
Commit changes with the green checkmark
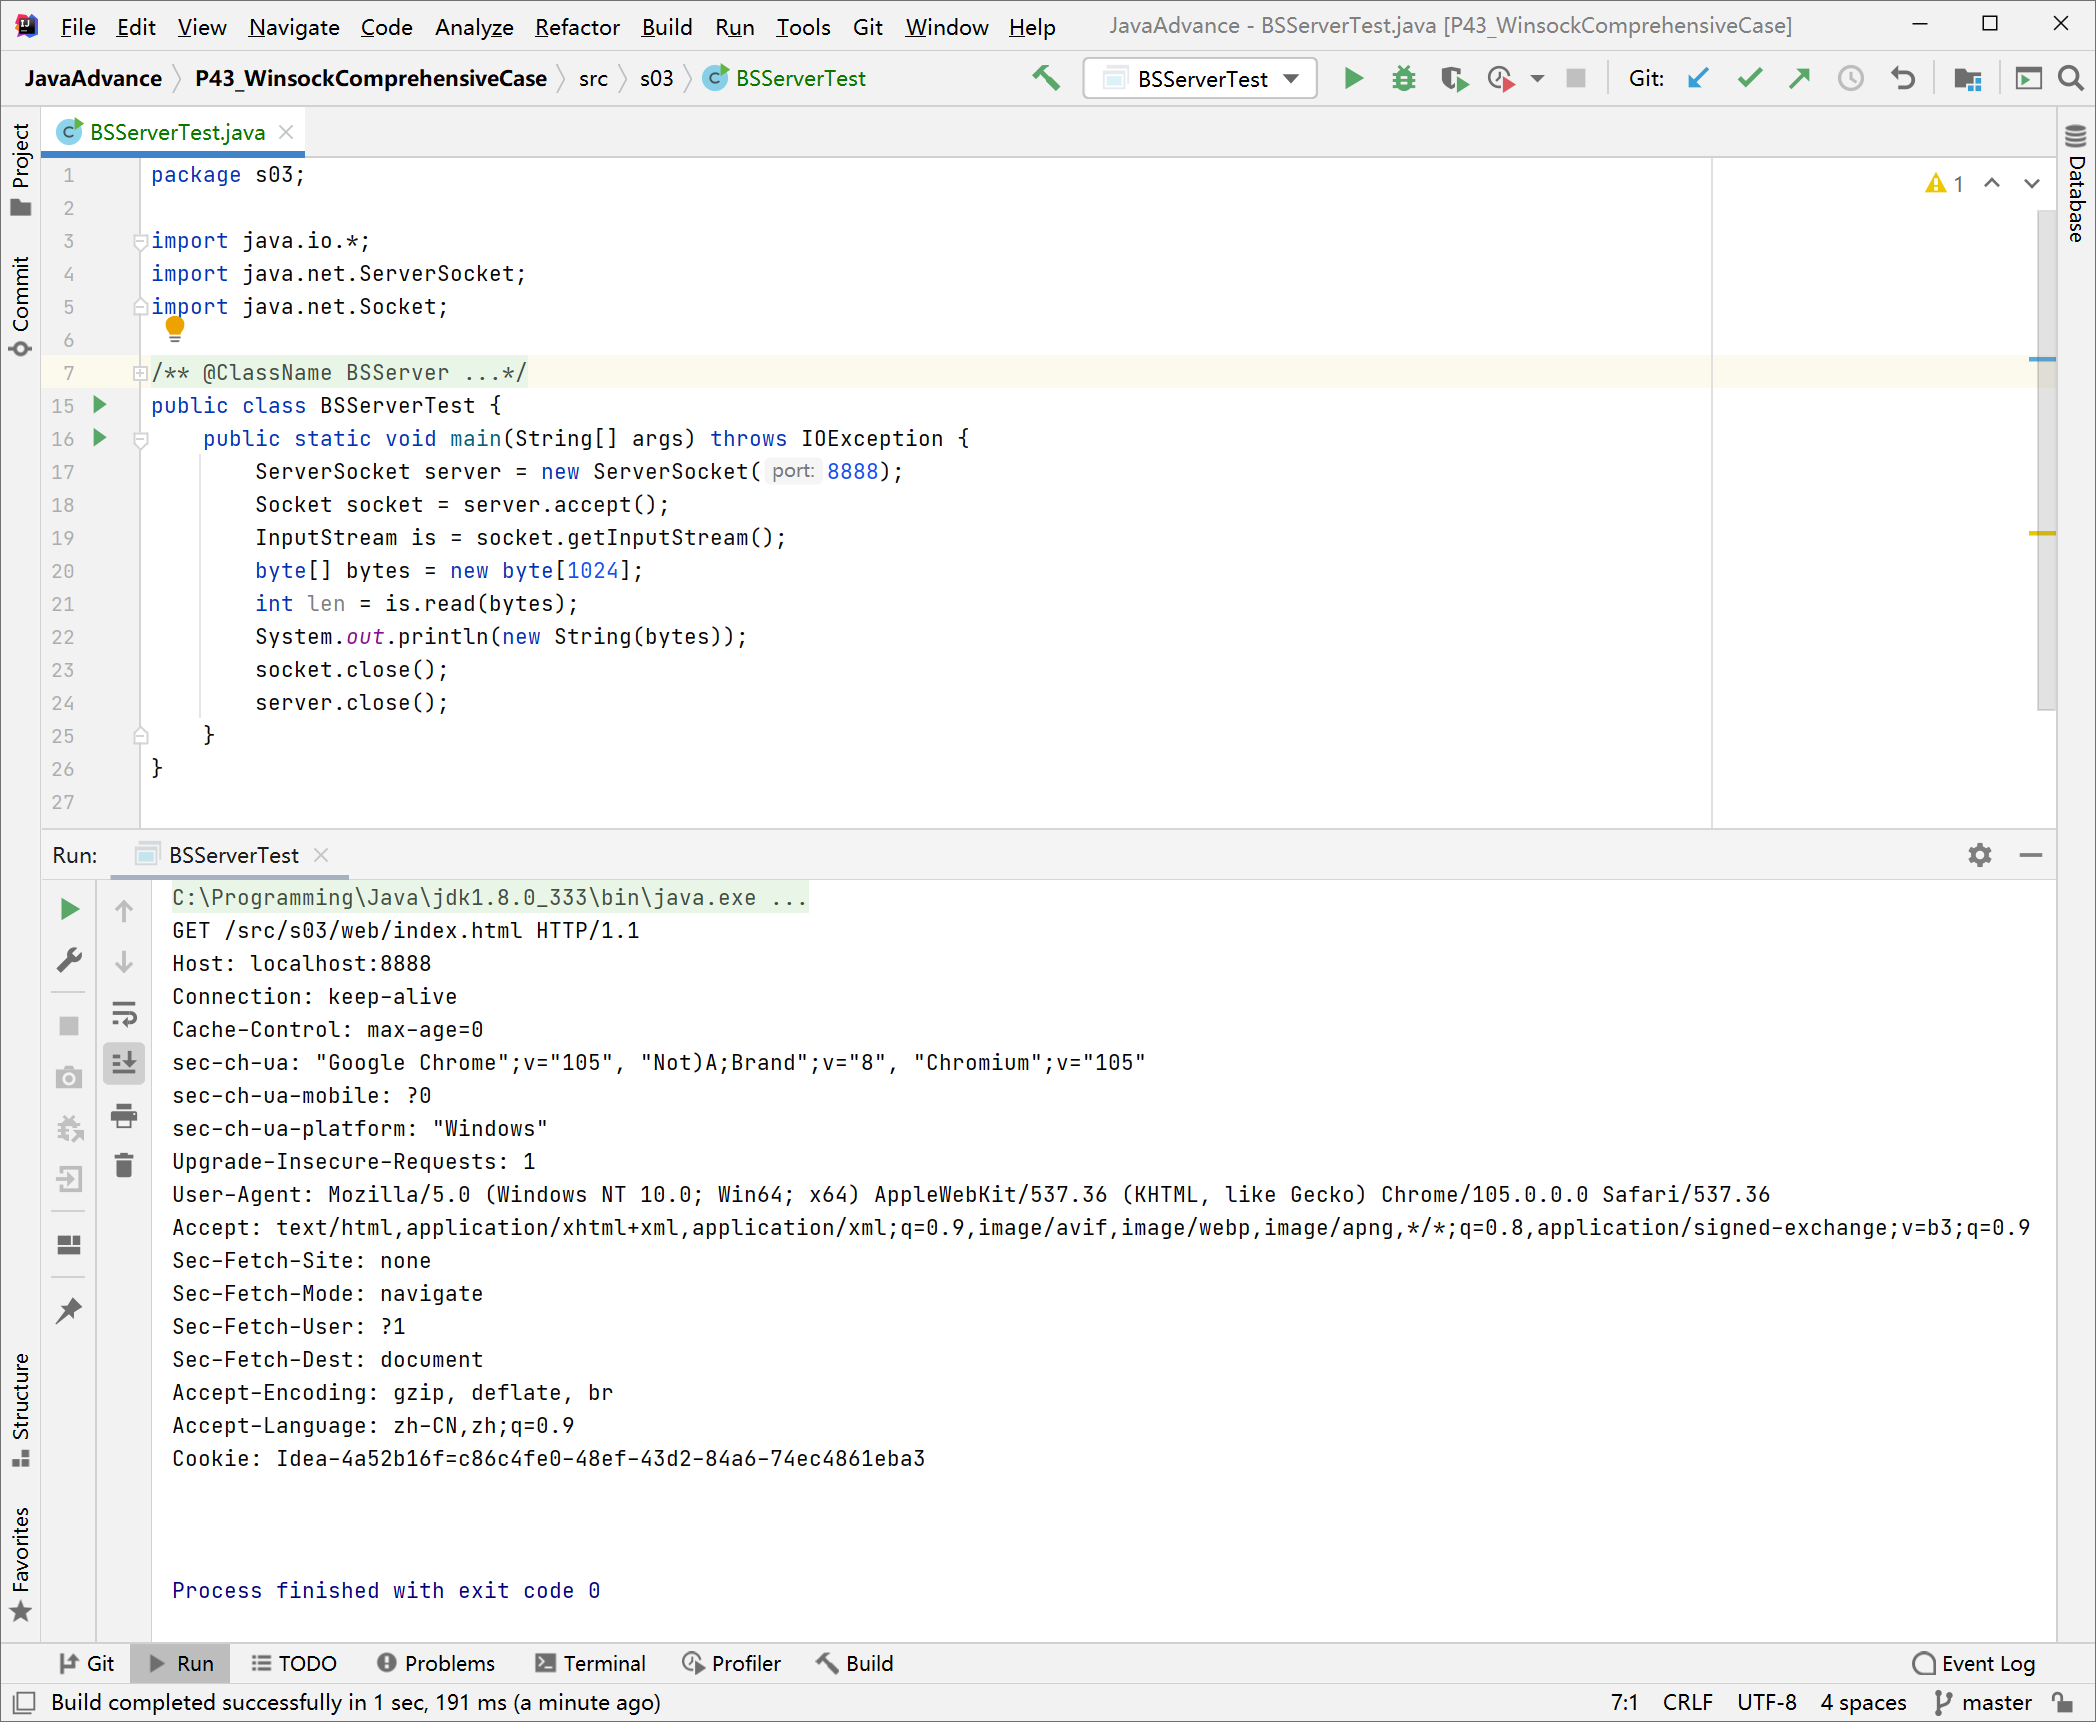tap(1749, 78)
